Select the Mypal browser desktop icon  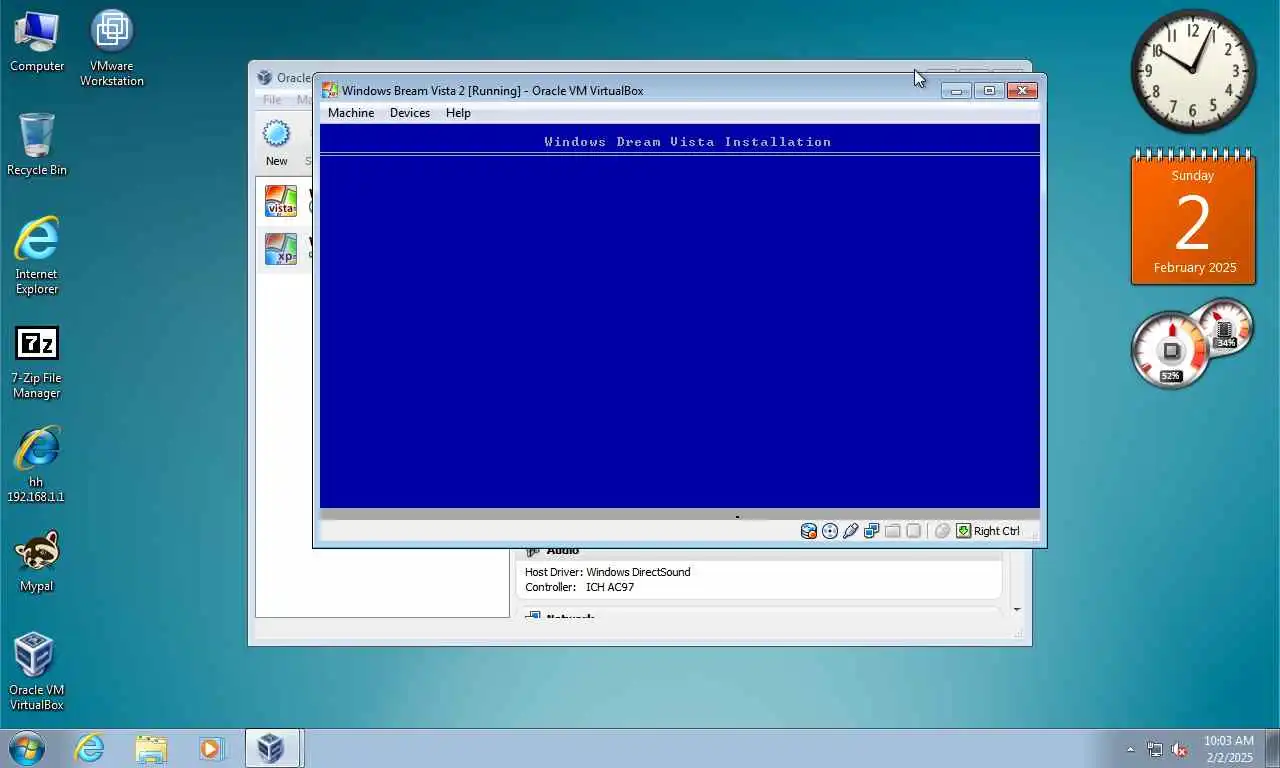[x=37, y=561]
